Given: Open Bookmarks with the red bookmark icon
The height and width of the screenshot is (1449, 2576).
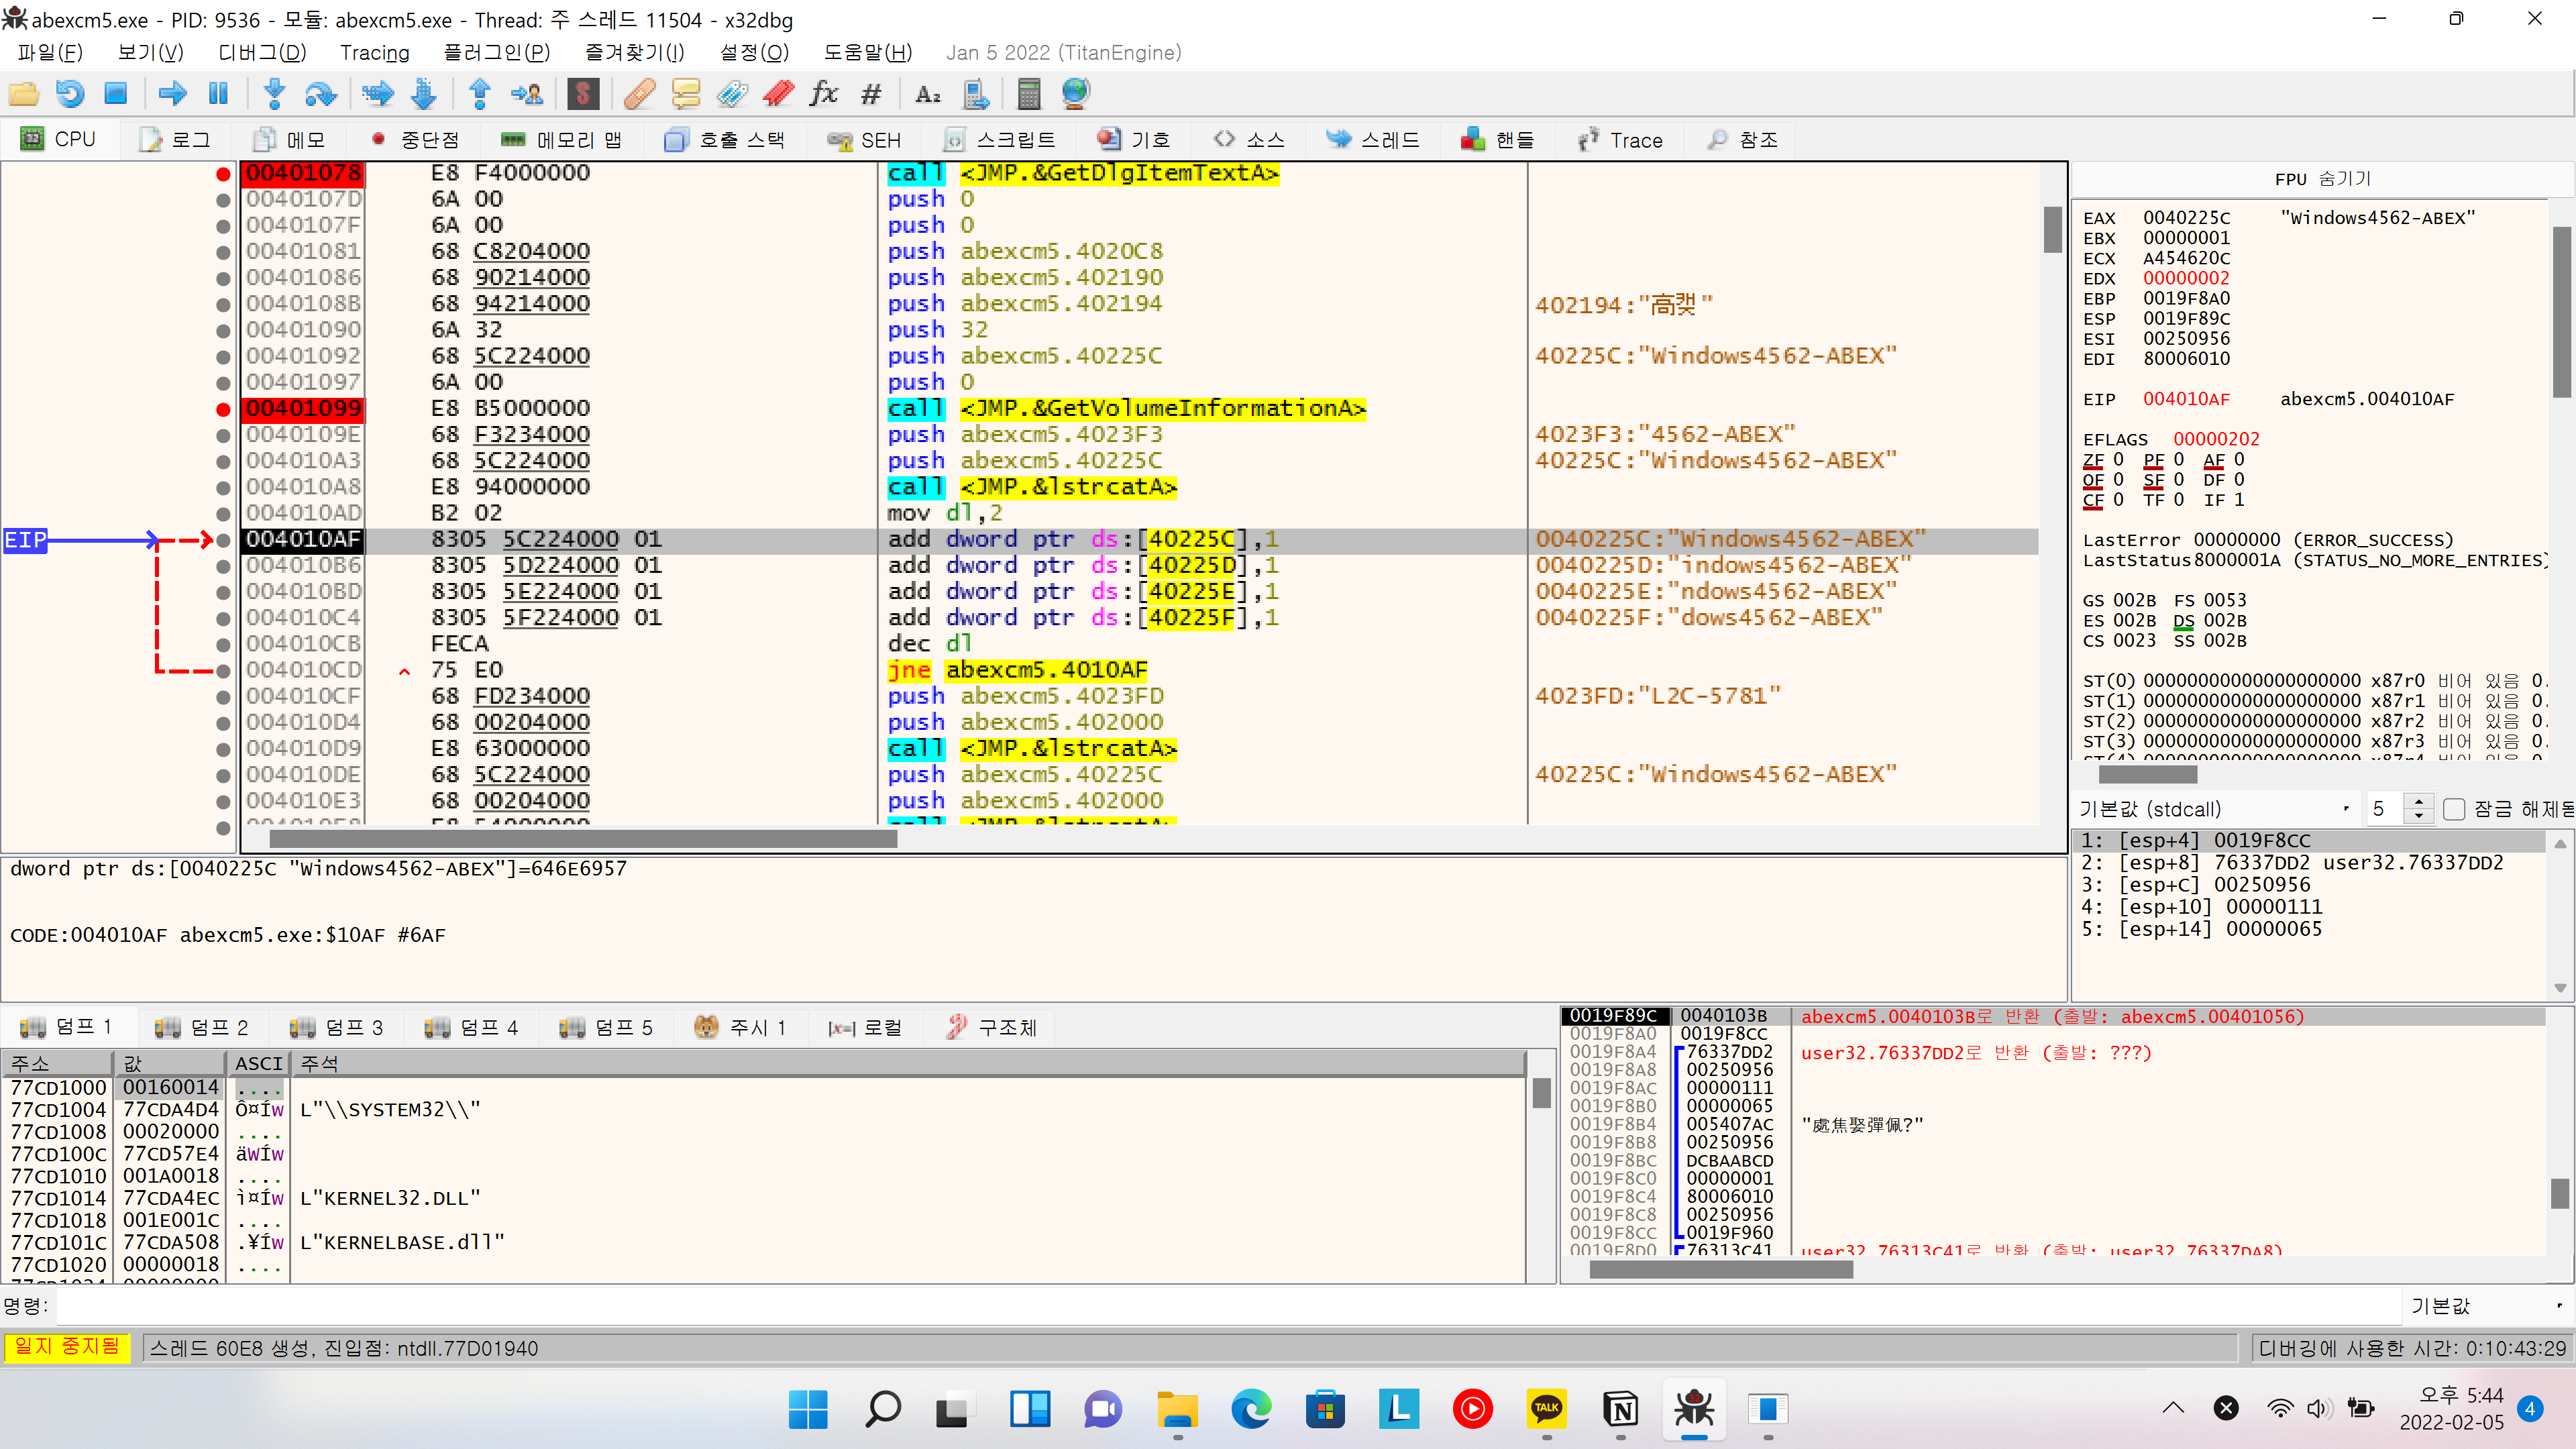Looking at the screenshot, I should coord(778,94).
